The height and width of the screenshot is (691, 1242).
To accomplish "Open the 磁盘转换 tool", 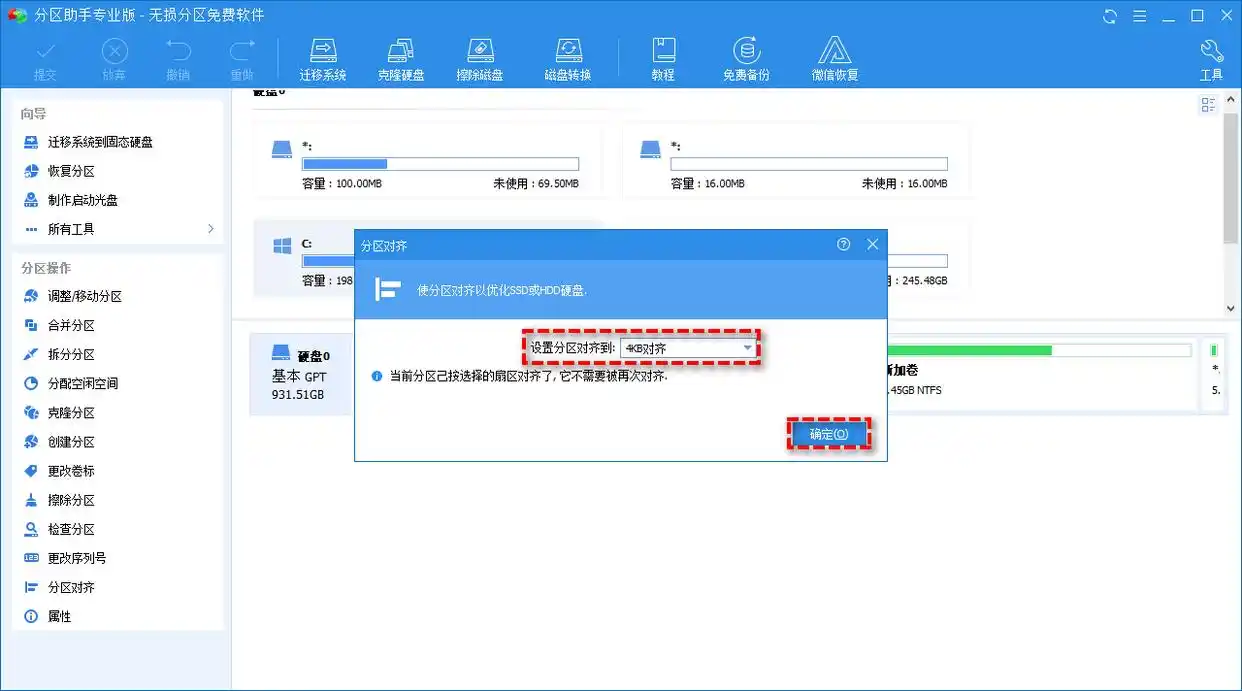I will tap(567, 57).
